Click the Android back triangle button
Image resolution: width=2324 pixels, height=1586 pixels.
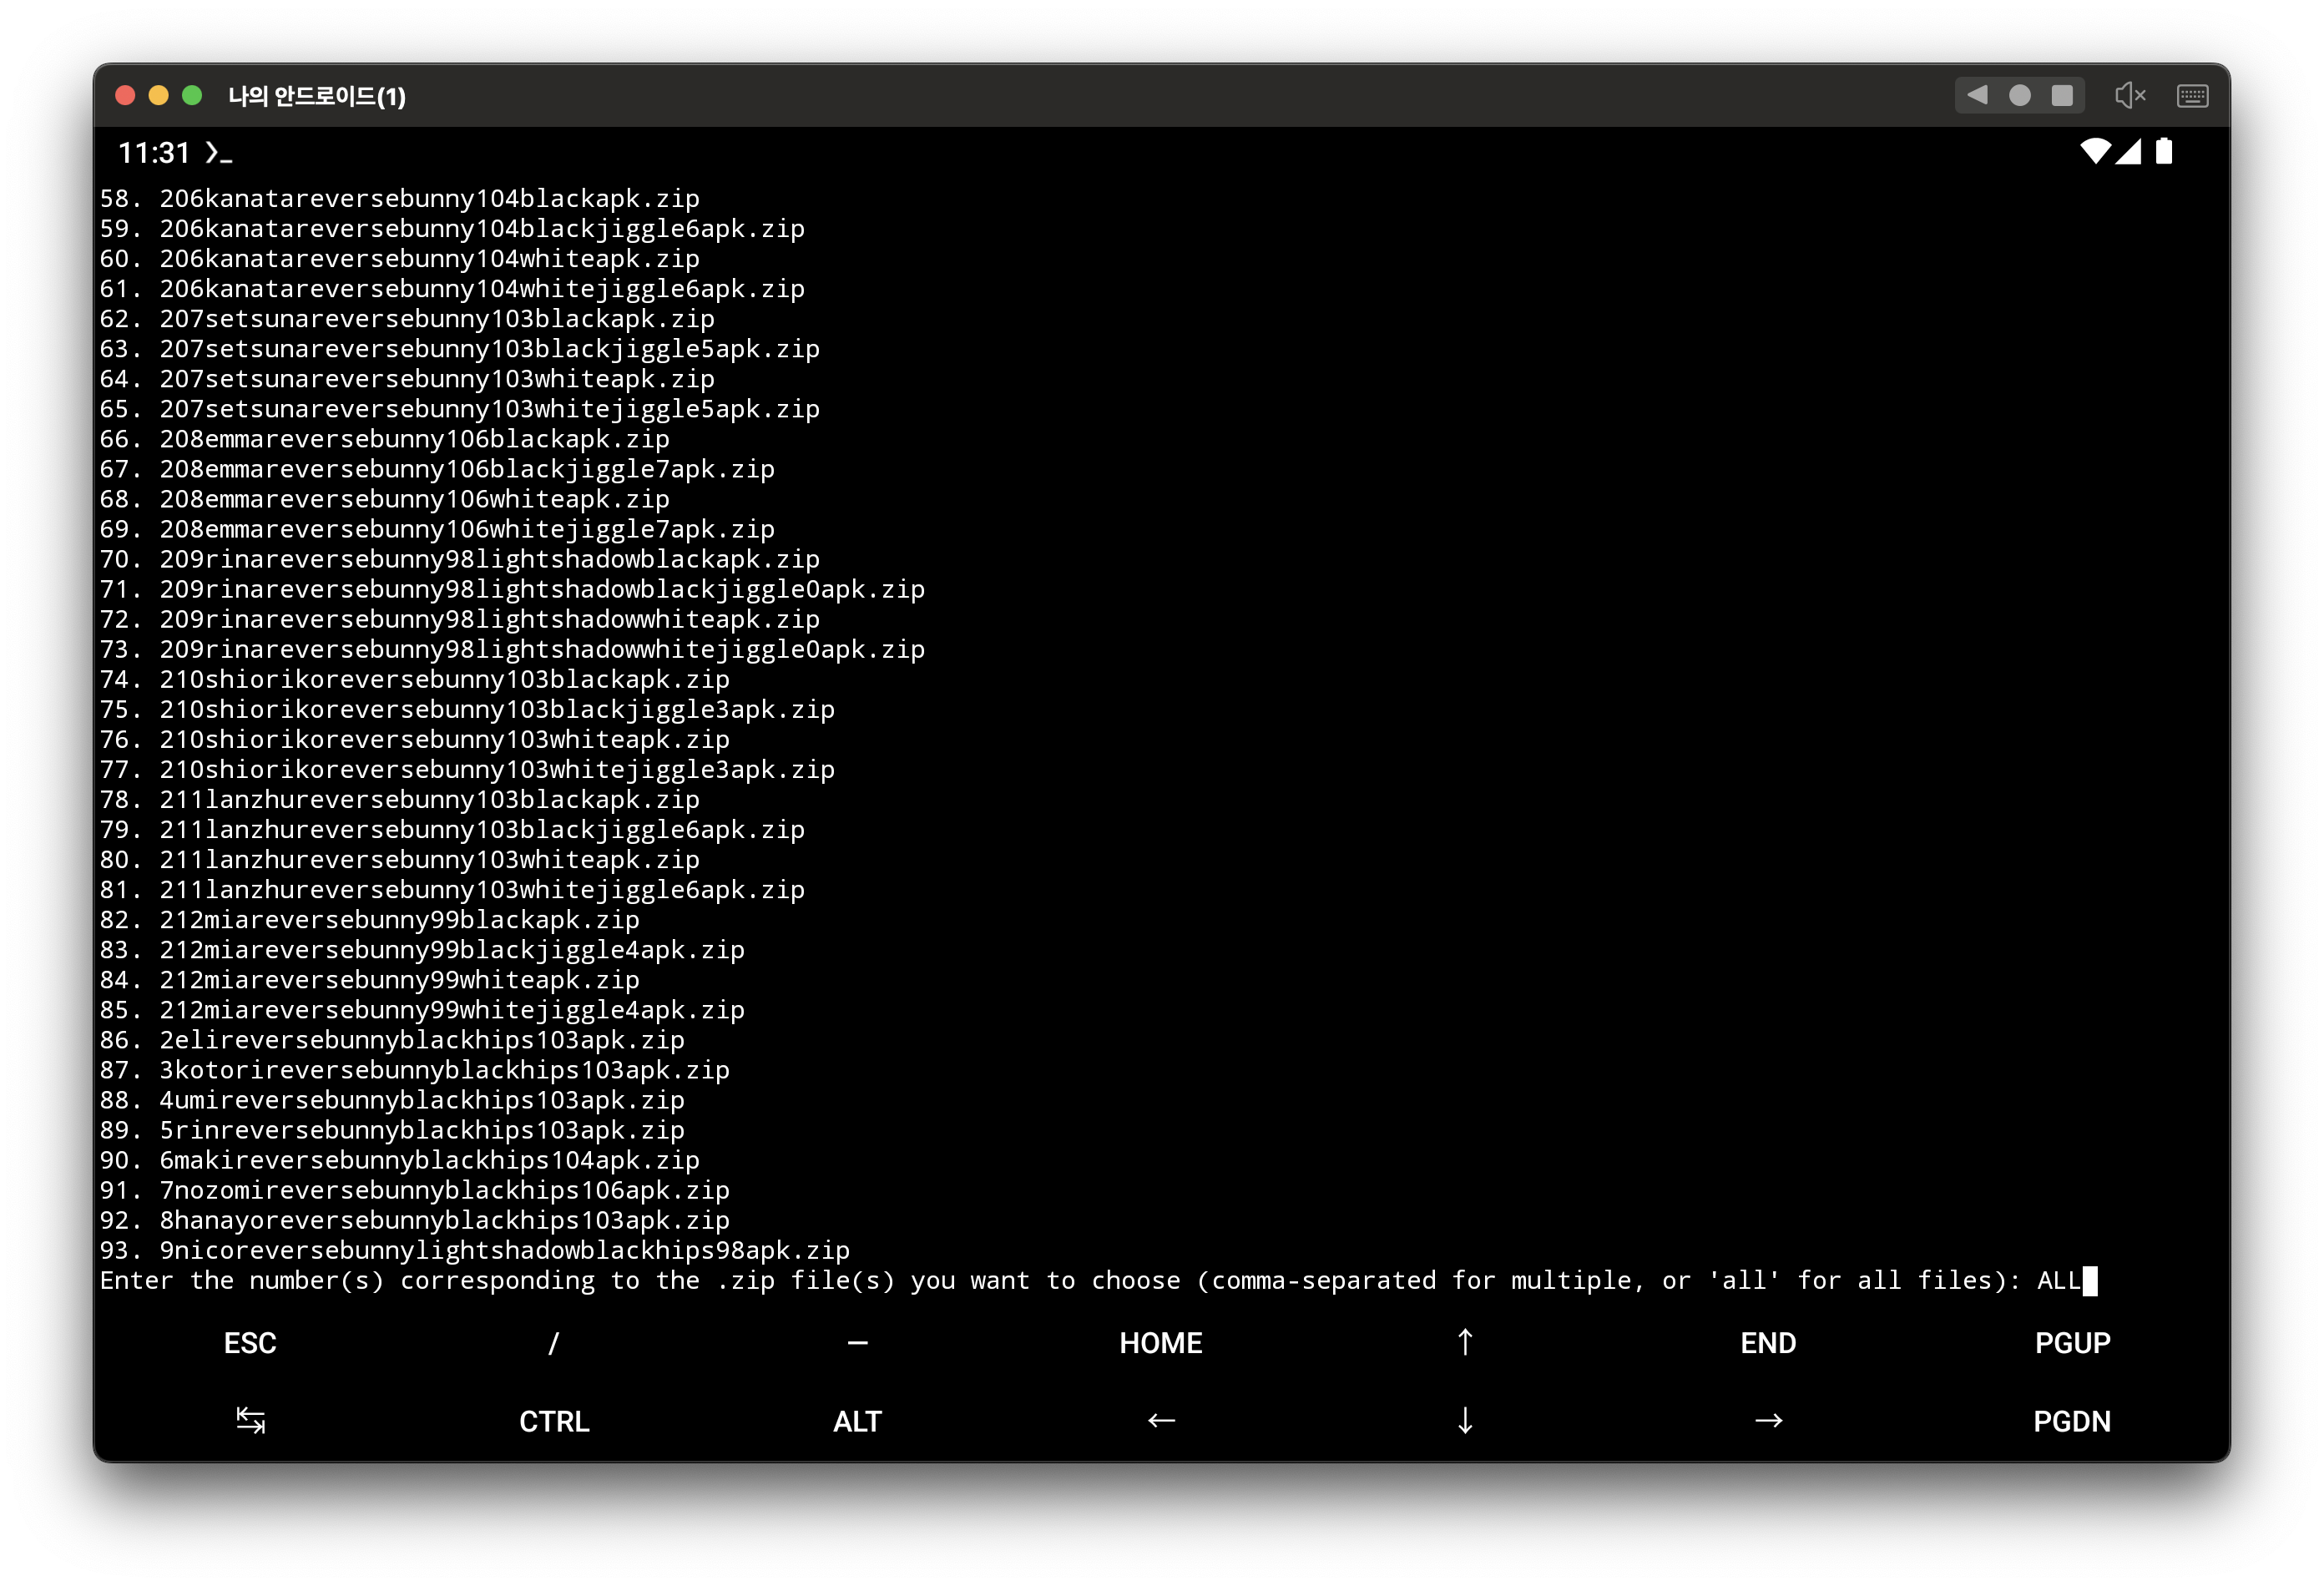coord(1977,95)
